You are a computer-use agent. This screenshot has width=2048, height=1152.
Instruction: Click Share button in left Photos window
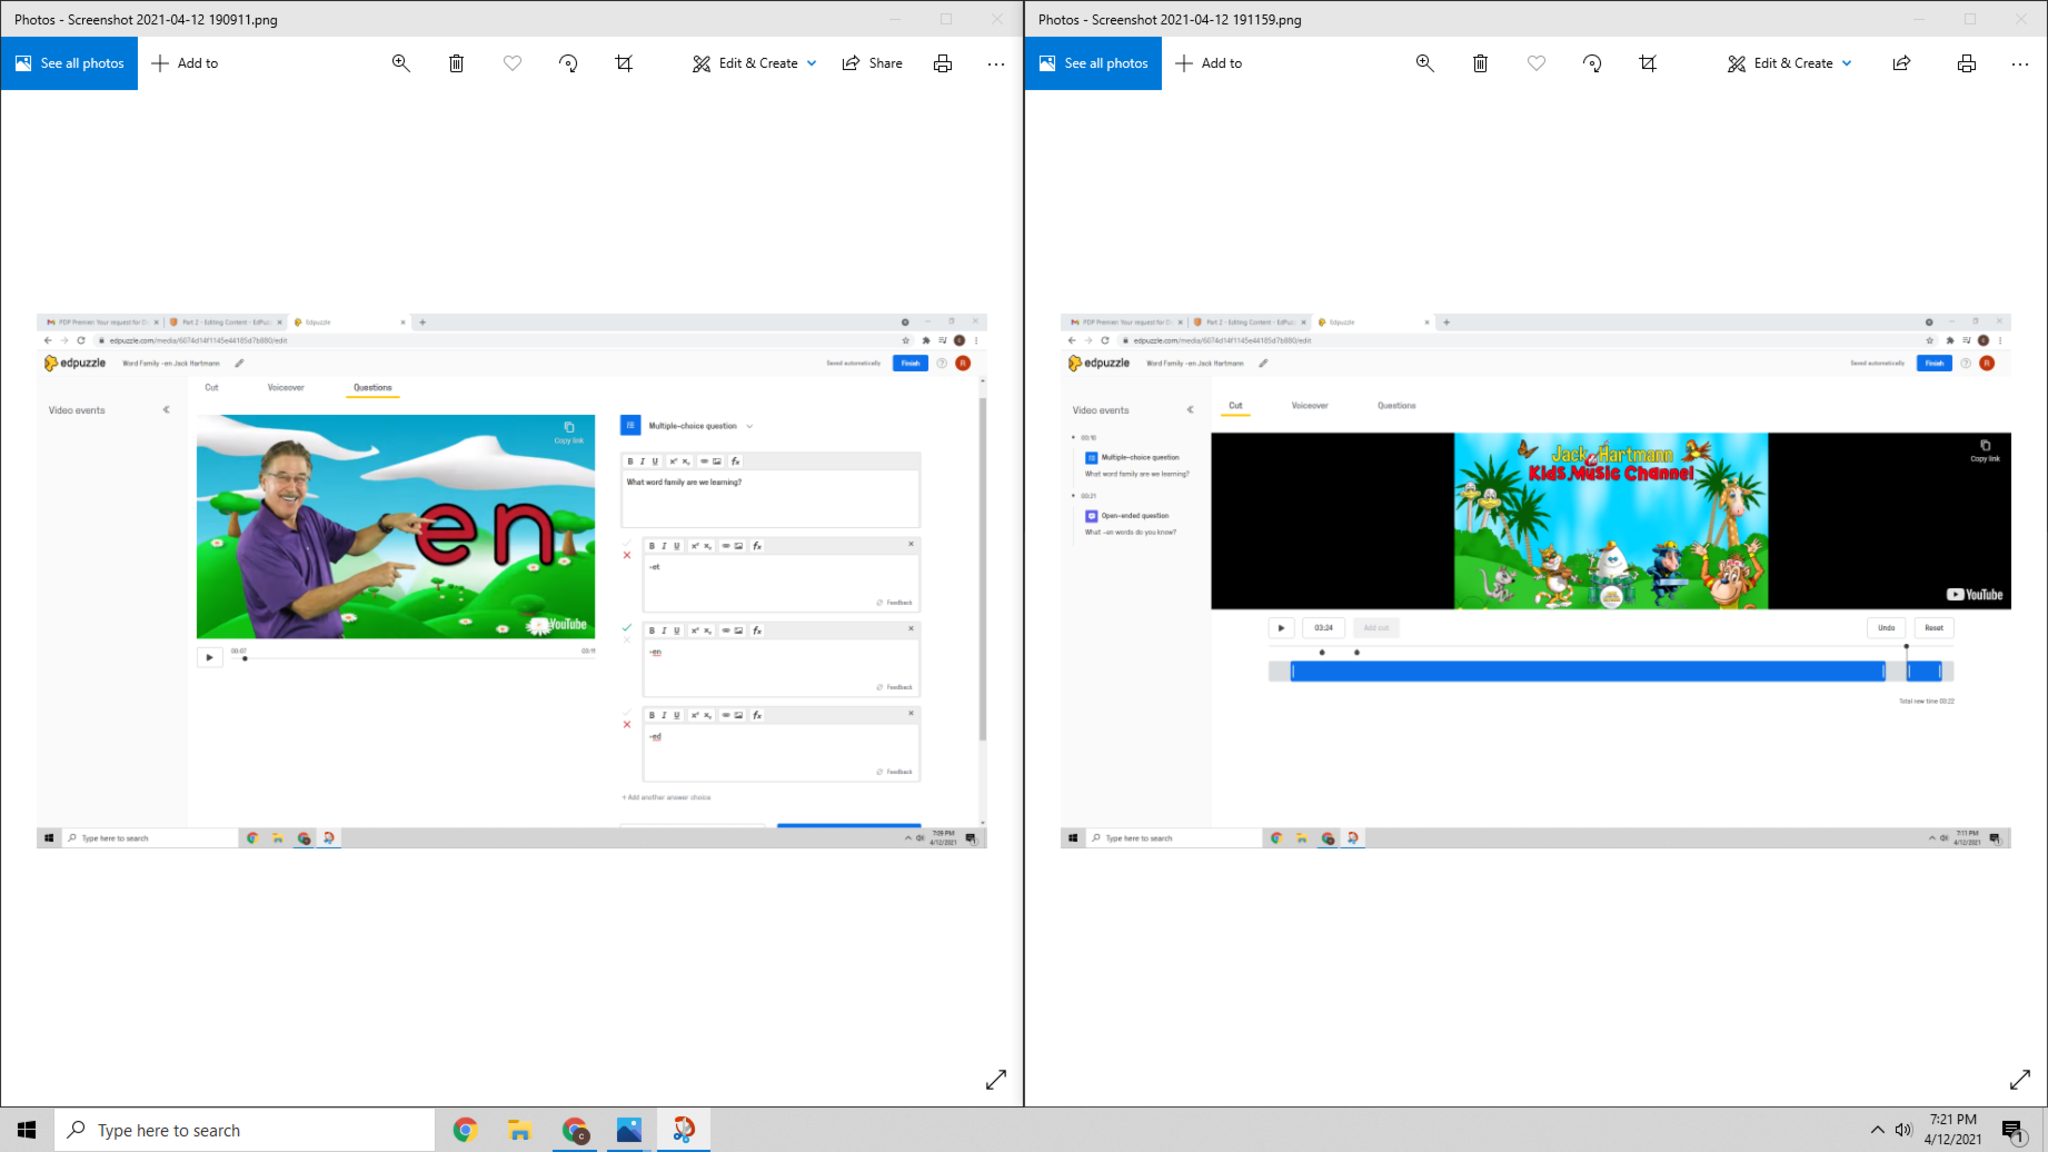tap(872, 63)
